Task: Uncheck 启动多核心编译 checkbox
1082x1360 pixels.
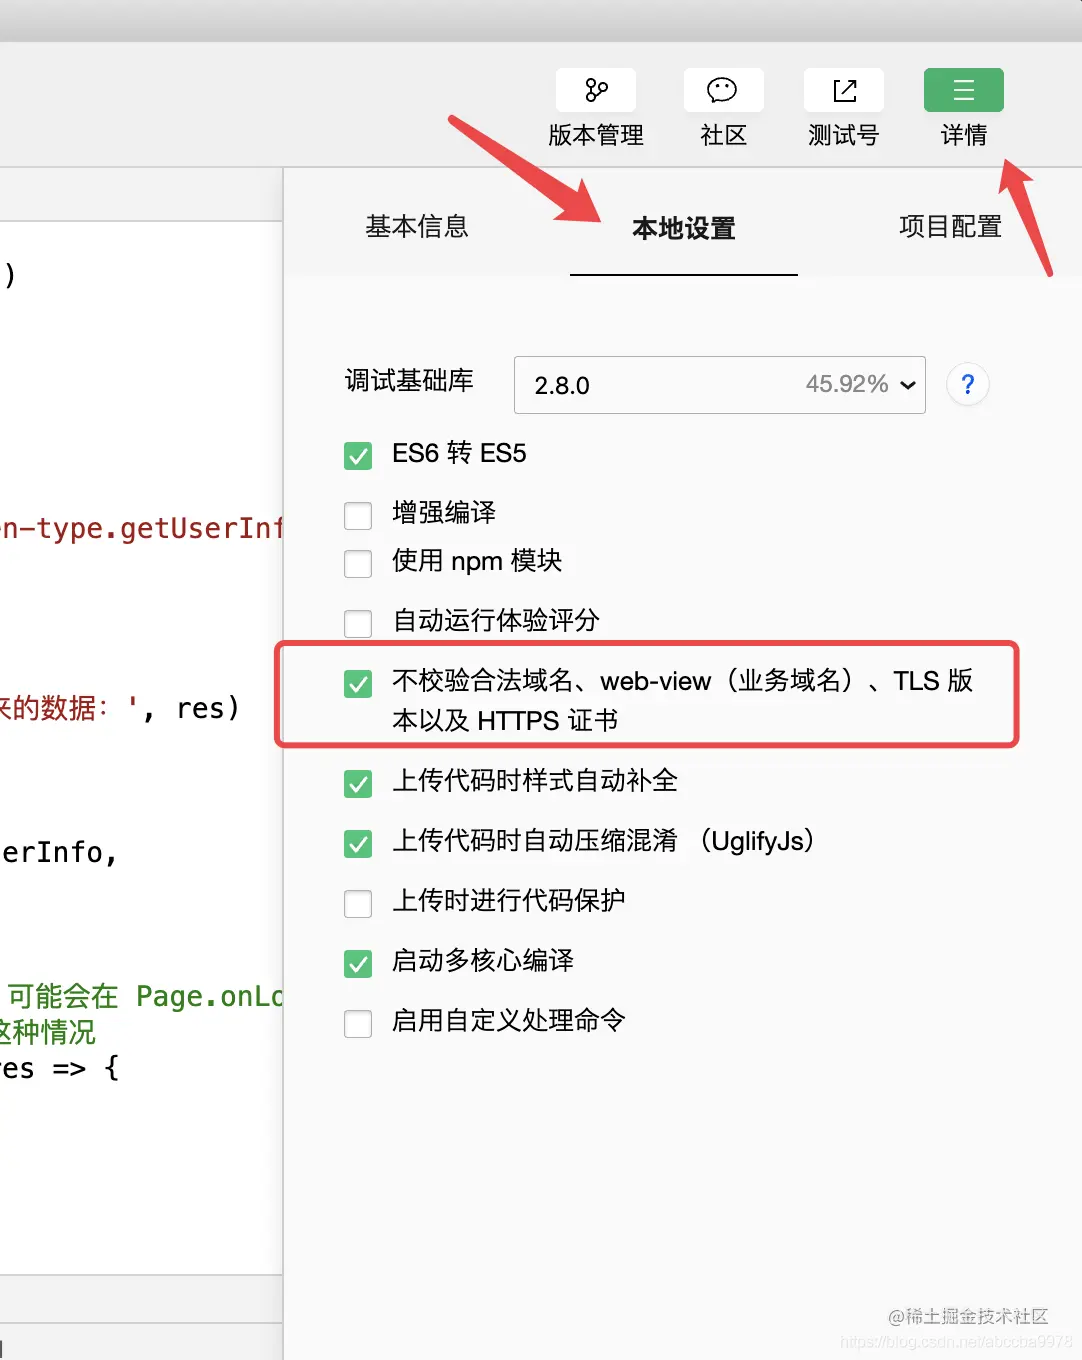Action: pos(358,963)
